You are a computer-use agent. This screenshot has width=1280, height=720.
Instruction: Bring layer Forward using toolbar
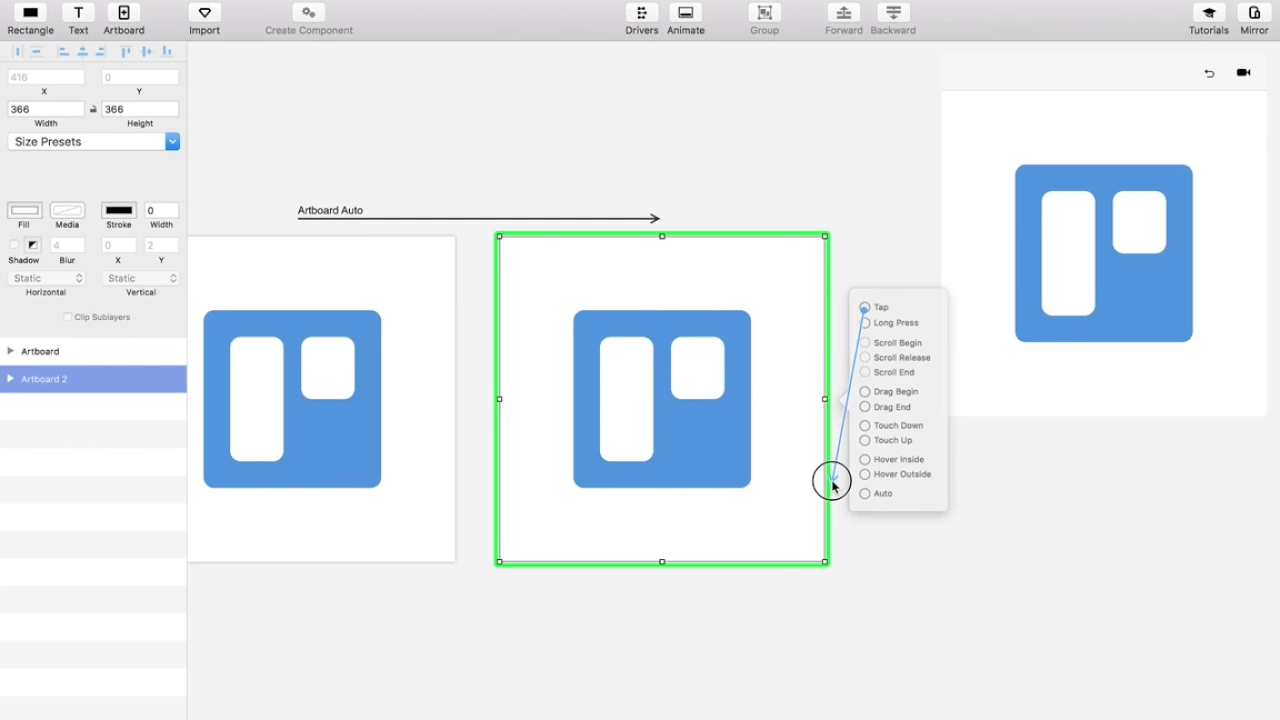click(x=843, y=19)
